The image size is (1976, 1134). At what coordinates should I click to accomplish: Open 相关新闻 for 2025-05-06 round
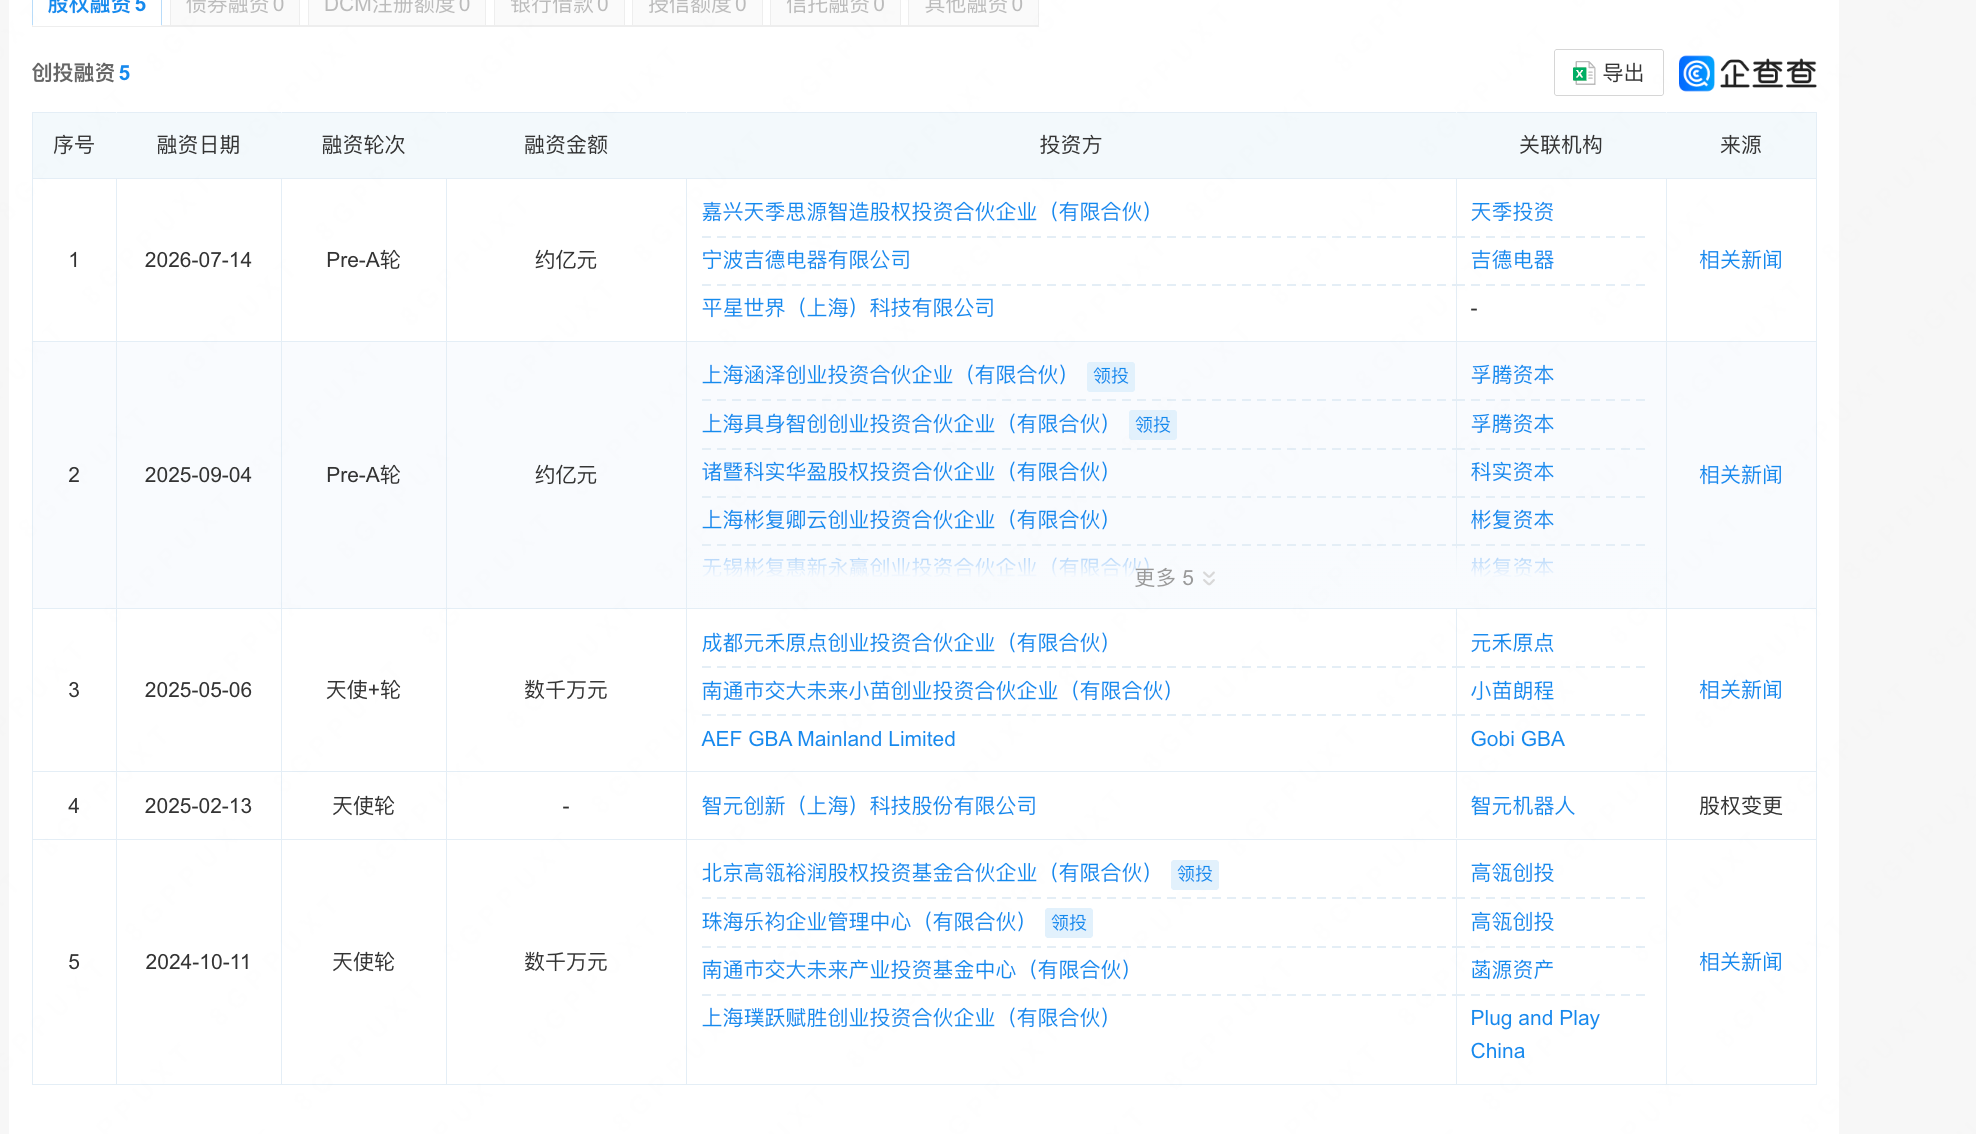[1741, 690]
